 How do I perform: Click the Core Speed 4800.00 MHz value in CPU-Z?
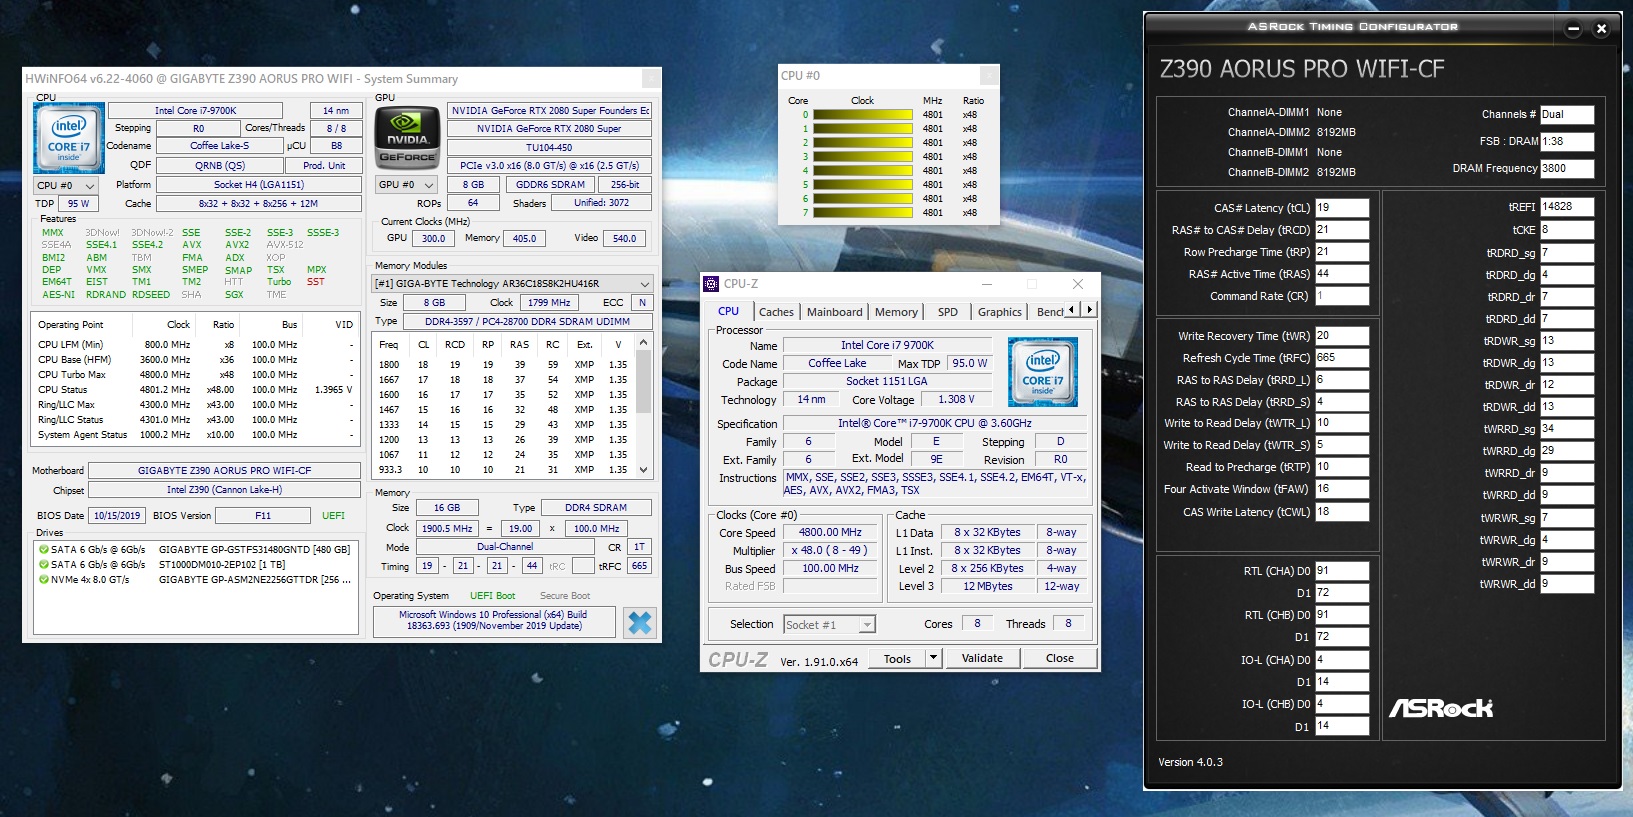[830, 533]
